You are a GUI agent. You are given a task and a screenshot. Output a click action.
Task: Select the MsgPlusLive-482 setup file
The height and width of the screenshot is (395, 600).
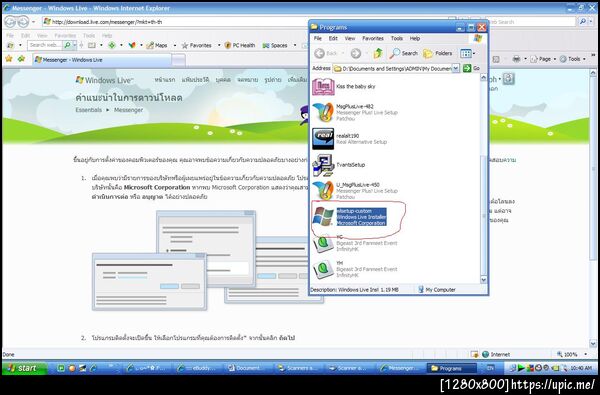355,113
